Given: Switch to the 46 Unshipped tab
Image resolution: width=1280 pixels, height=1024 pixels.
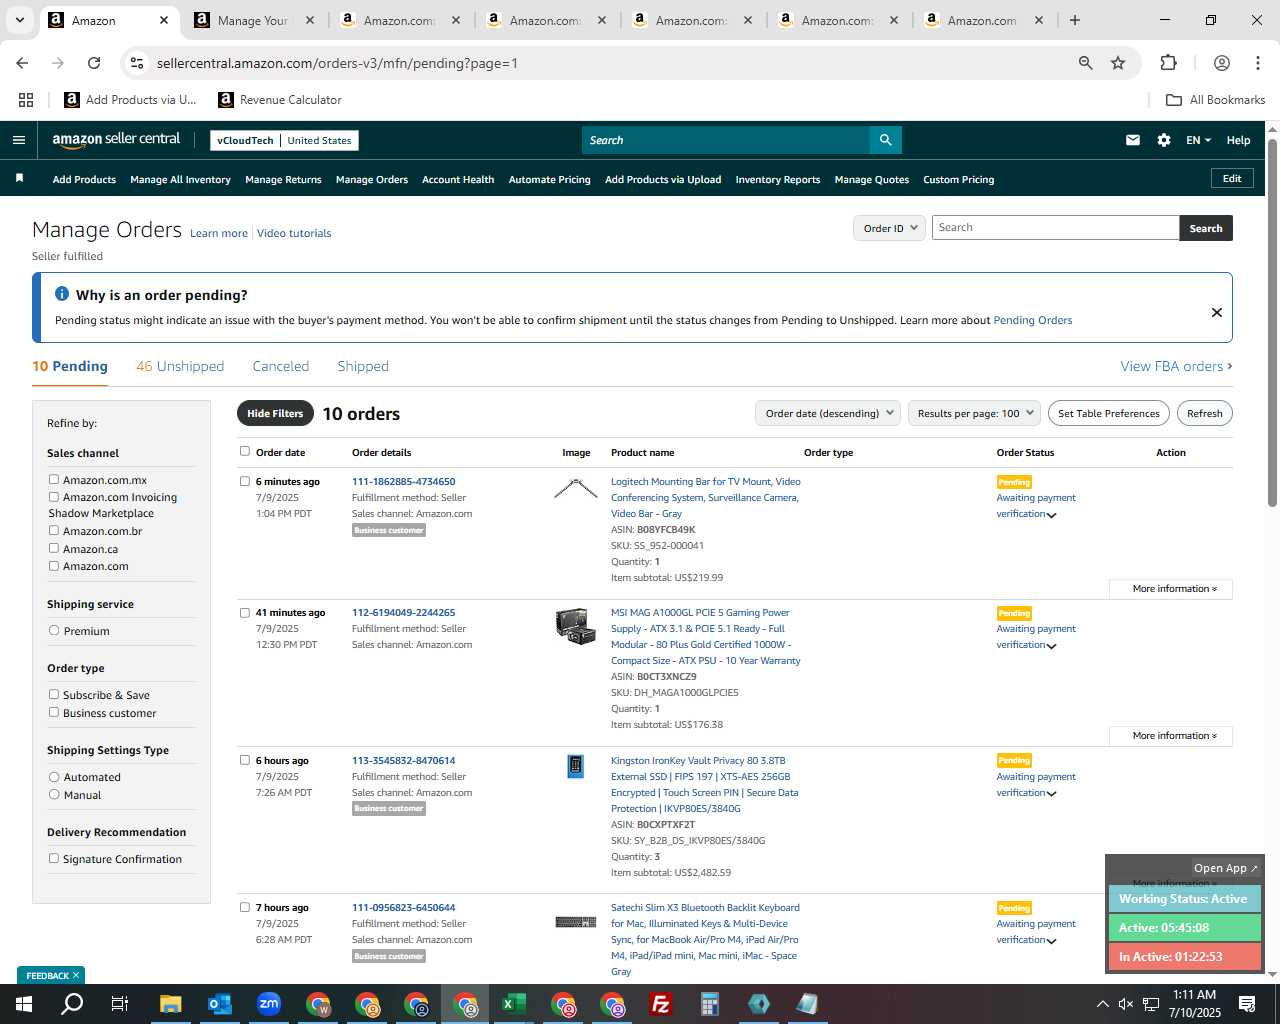Looking at the screenshot, I should [180, 366].
